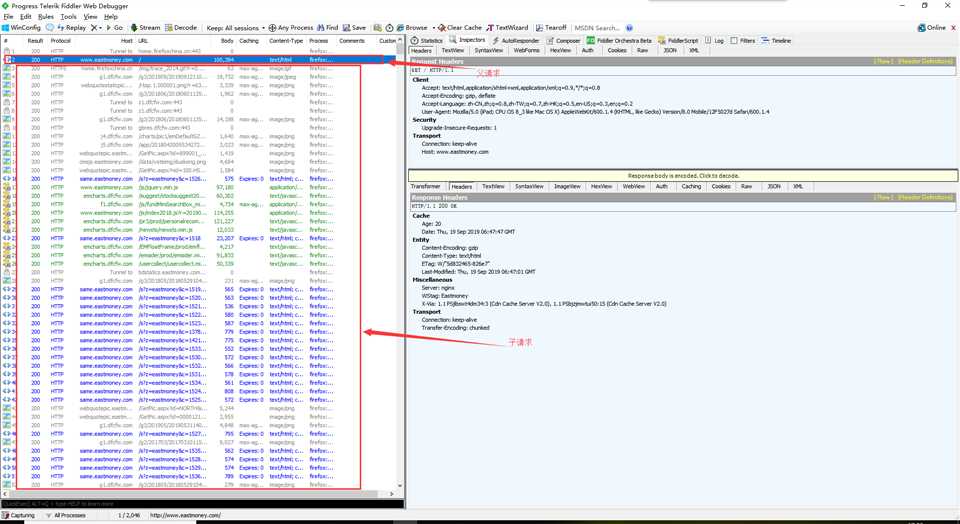Click the QuickExec command line box
The image size is (960, 524).
click(202, 504)
